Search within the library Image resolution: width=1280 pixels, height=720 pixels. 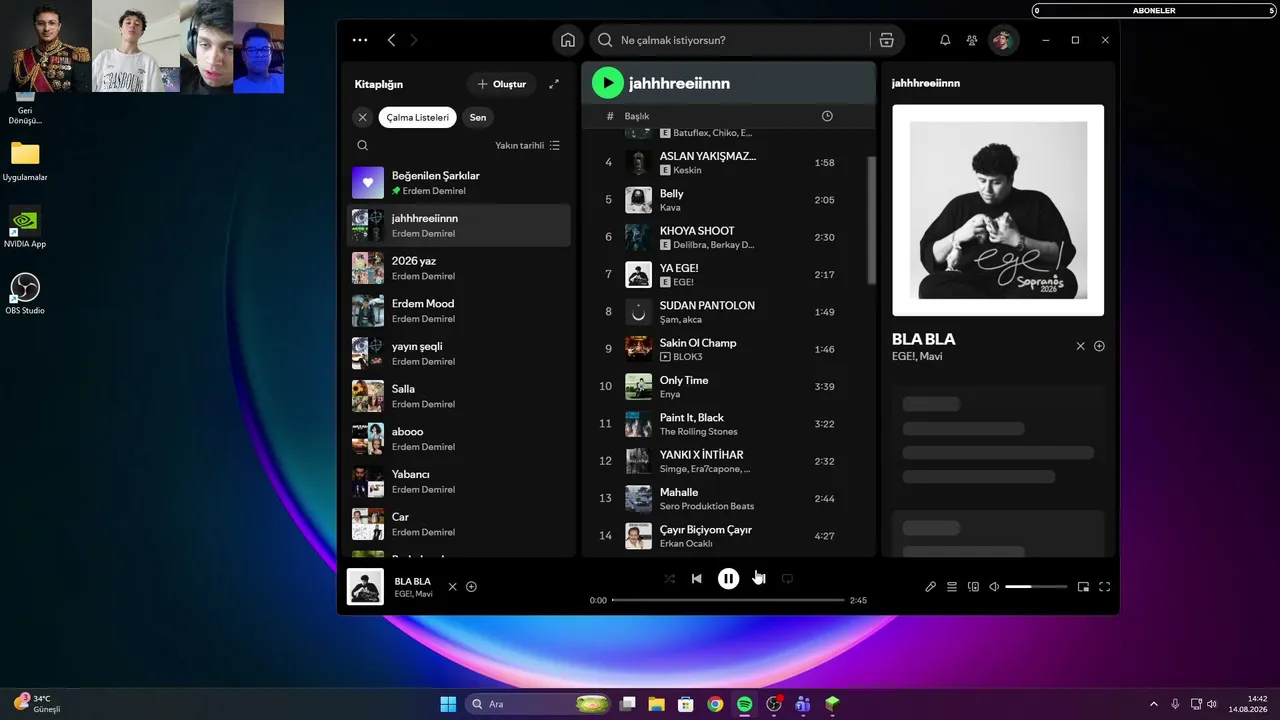pos(362,145)
